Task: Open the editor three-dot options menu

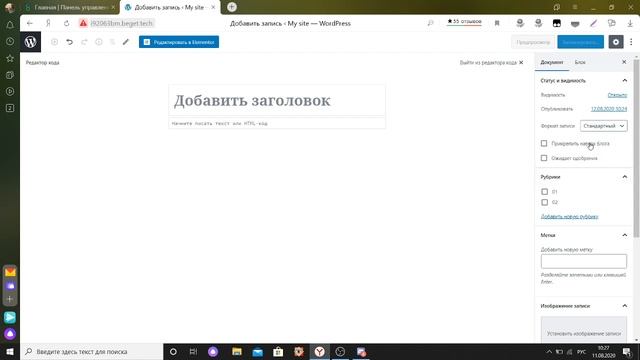Action: (x=631, y=42)
